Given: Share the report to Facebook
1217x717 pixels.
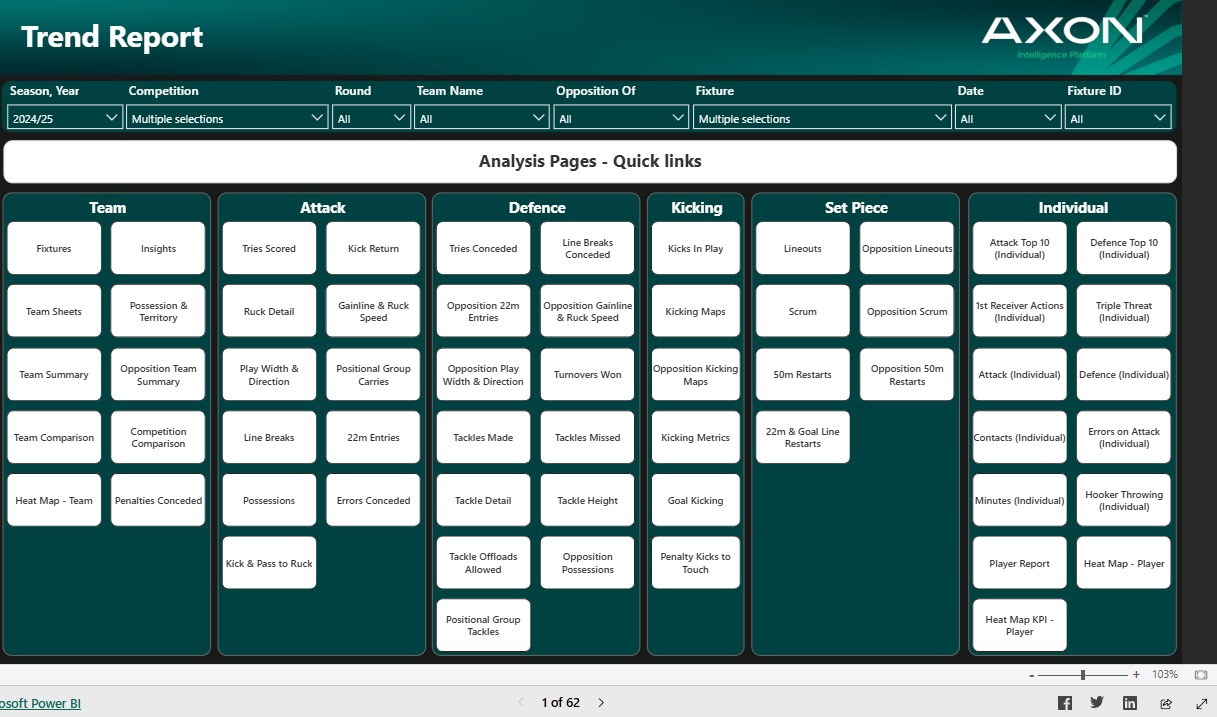Looking at the screenshot, I should 1063,702.
